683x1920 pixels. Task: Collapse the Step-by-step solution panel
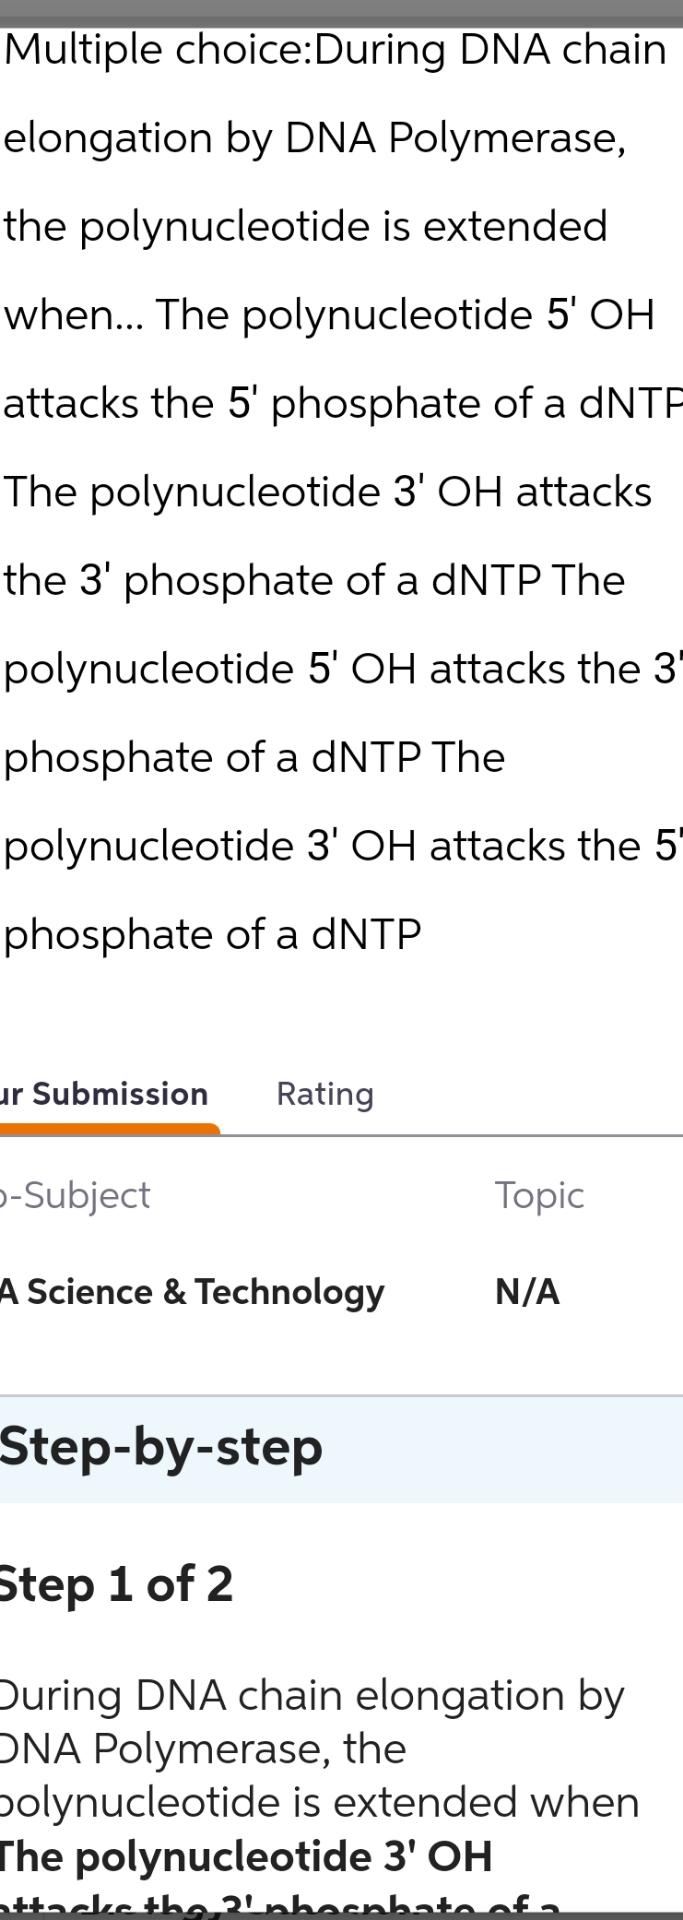[160, 1446]
